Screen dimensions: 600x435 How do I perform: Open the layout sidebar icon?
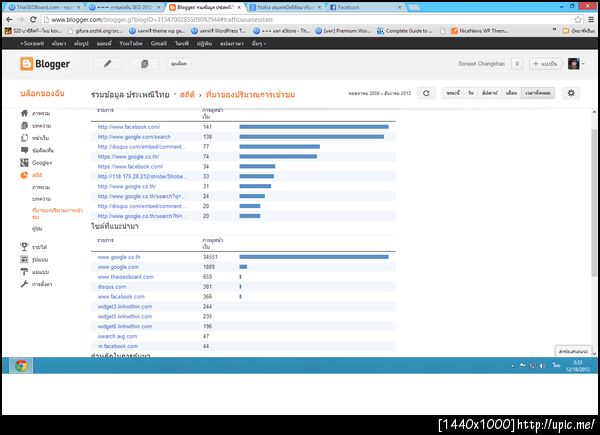coord(24,259)
